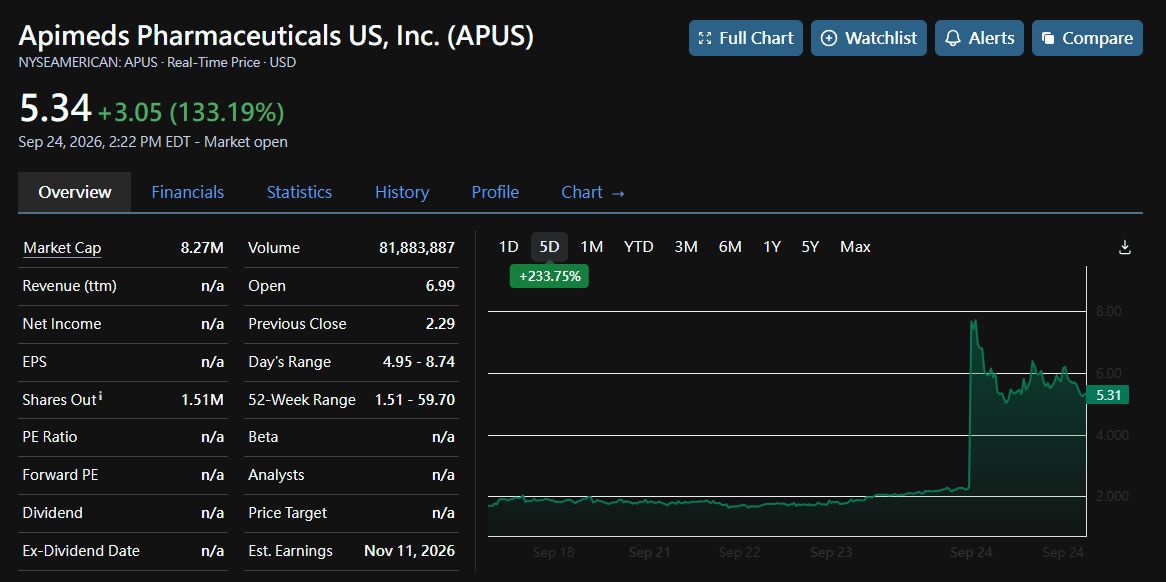Click the price spike peak on the chart line
The width and height of the screenshot is (1166, 582).
[973, 321]
